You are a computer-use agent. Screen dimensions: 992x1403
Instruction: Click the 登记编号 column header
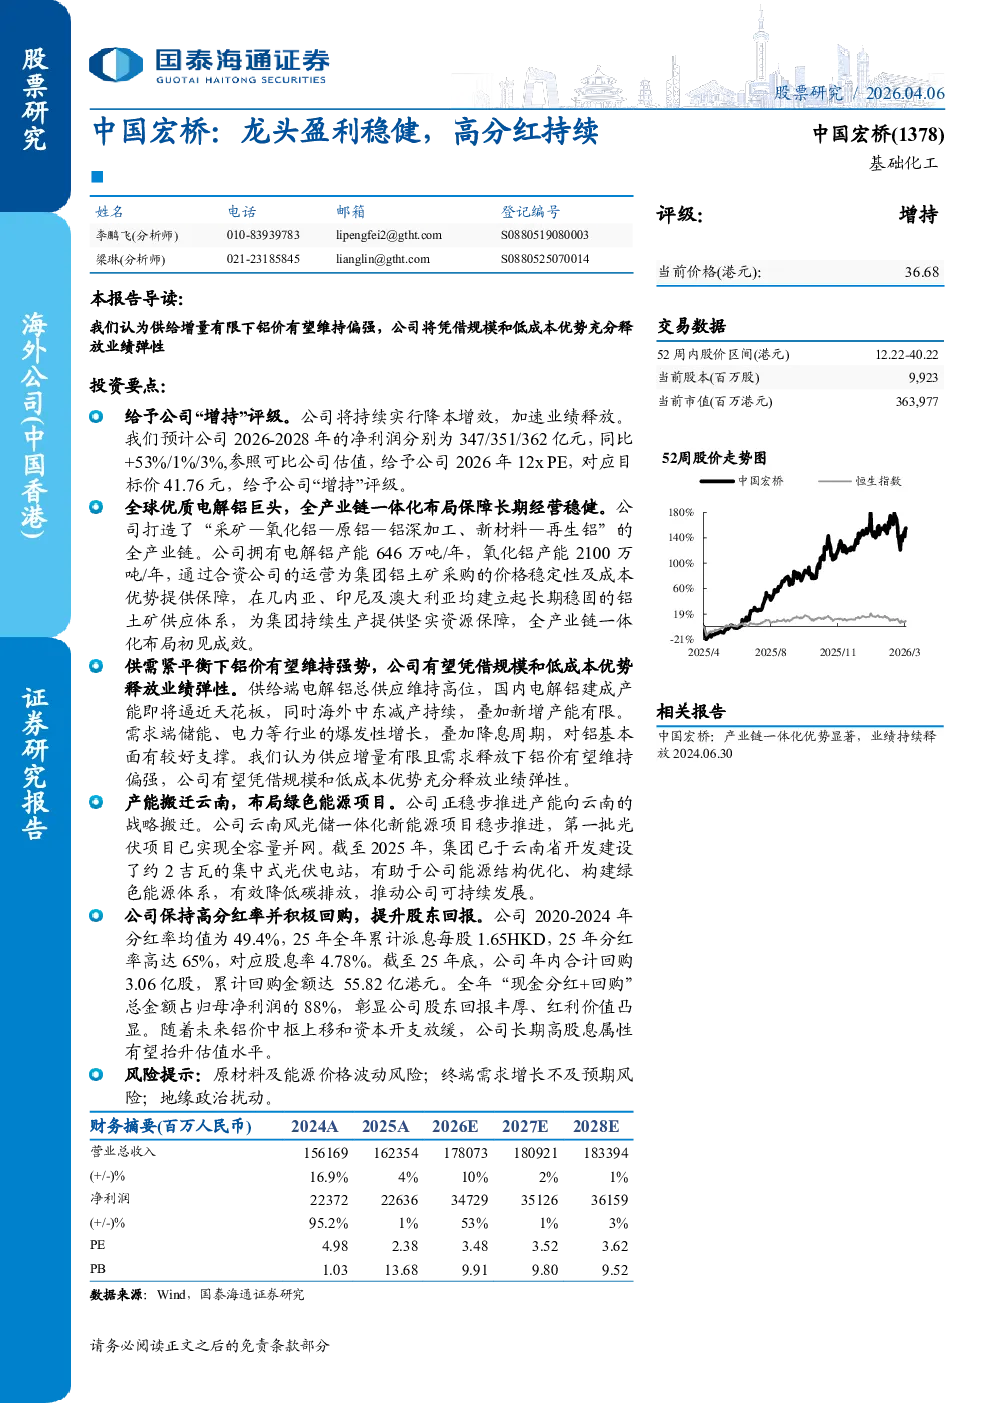pyautogui.click(x=530, y=212)
